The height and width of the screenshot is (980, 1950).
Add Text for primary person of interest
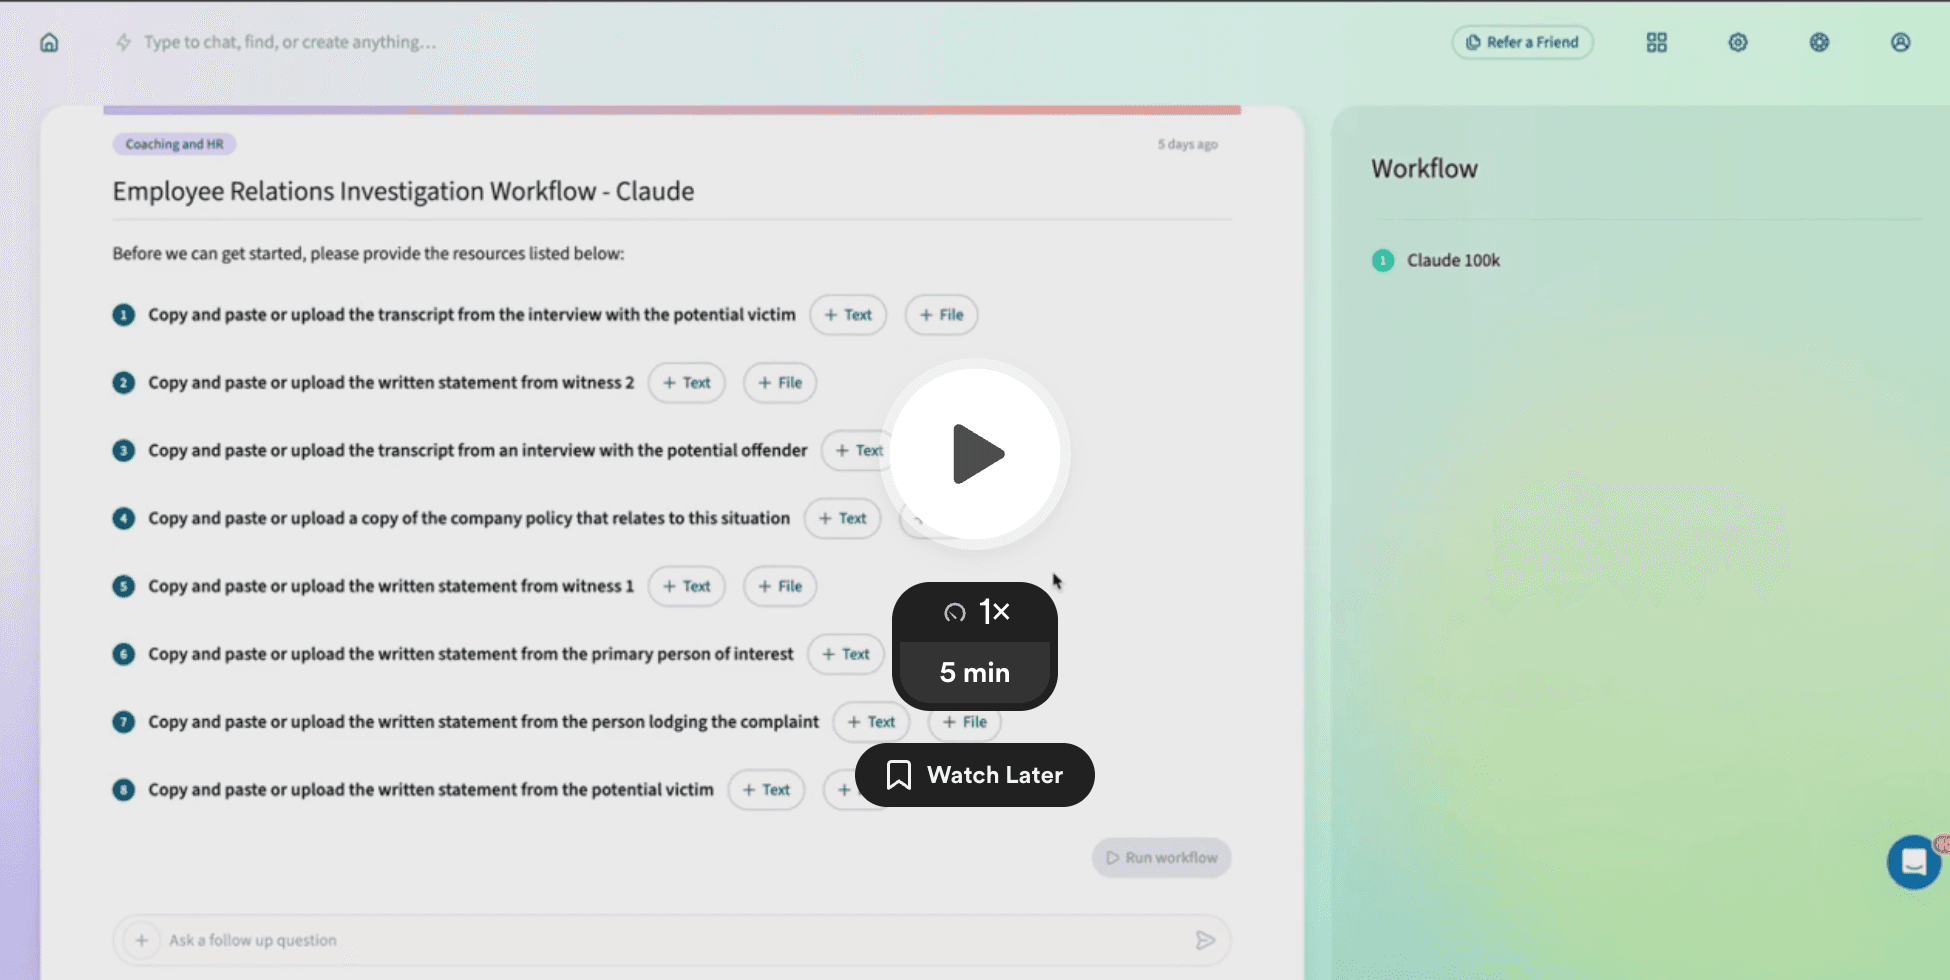point(845,654)
